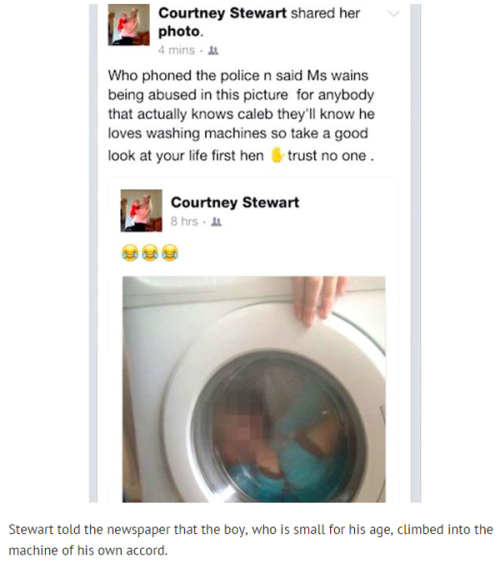This screenshot has width=500, height=563.
Task: Click the "trust no one" text
Action: click(x=327, y=156)
